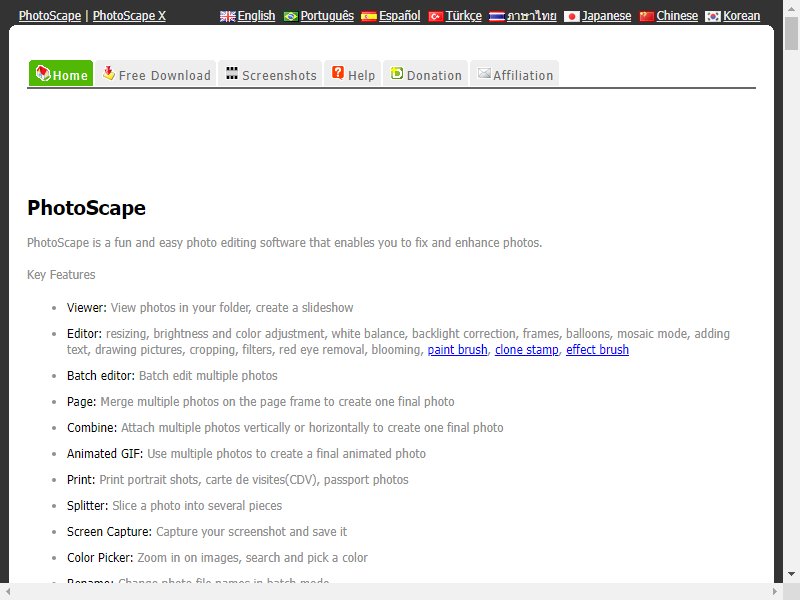Click the Splitter feature label
This screenshot has width=800, height=600.
87,506
